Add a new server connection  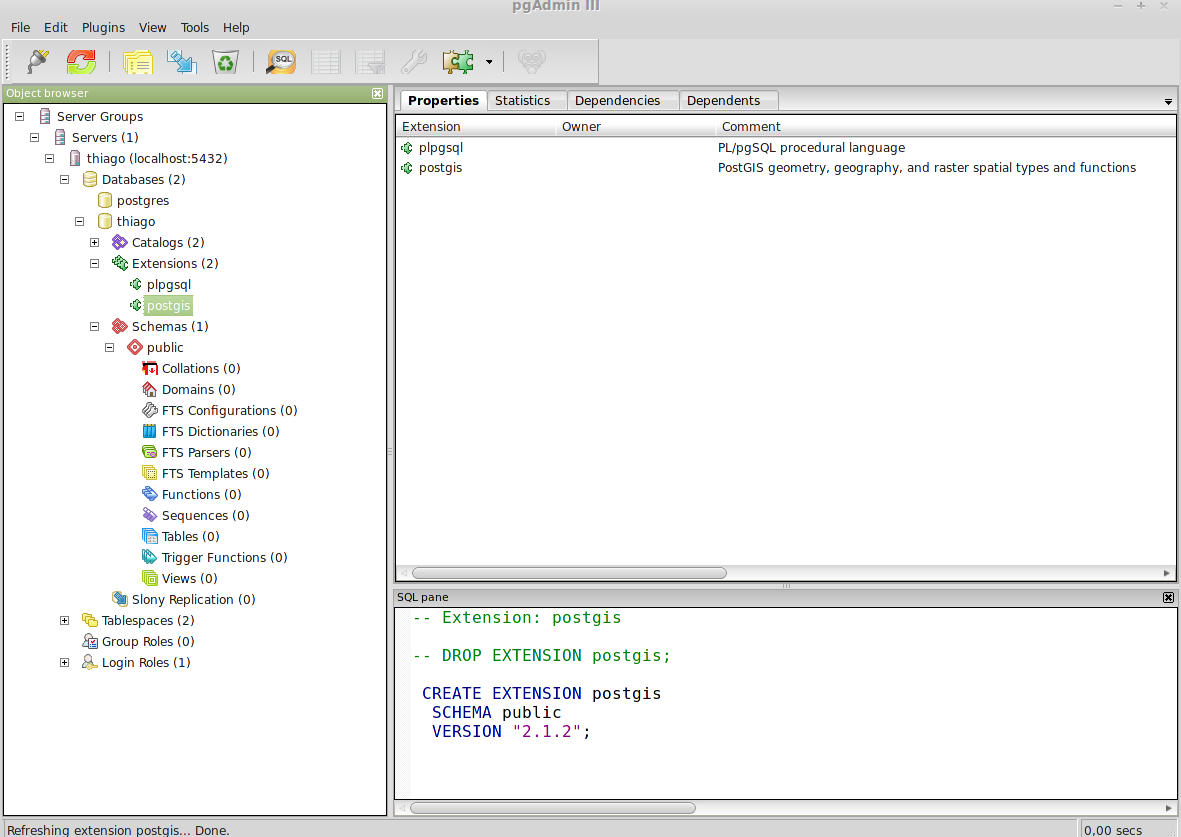(x=36, y=61)
